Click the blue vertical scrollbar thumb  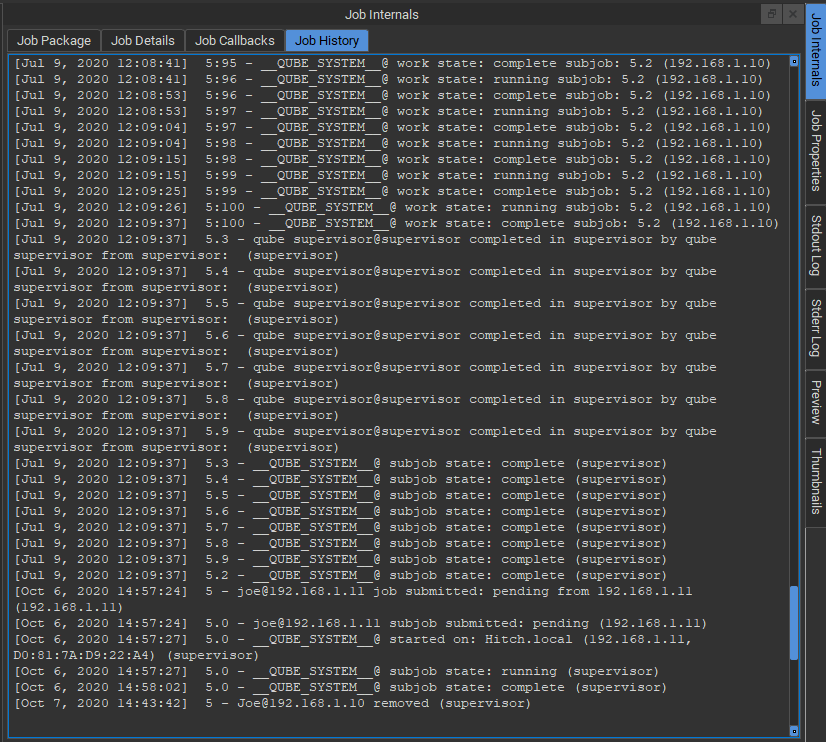(794, 622)
